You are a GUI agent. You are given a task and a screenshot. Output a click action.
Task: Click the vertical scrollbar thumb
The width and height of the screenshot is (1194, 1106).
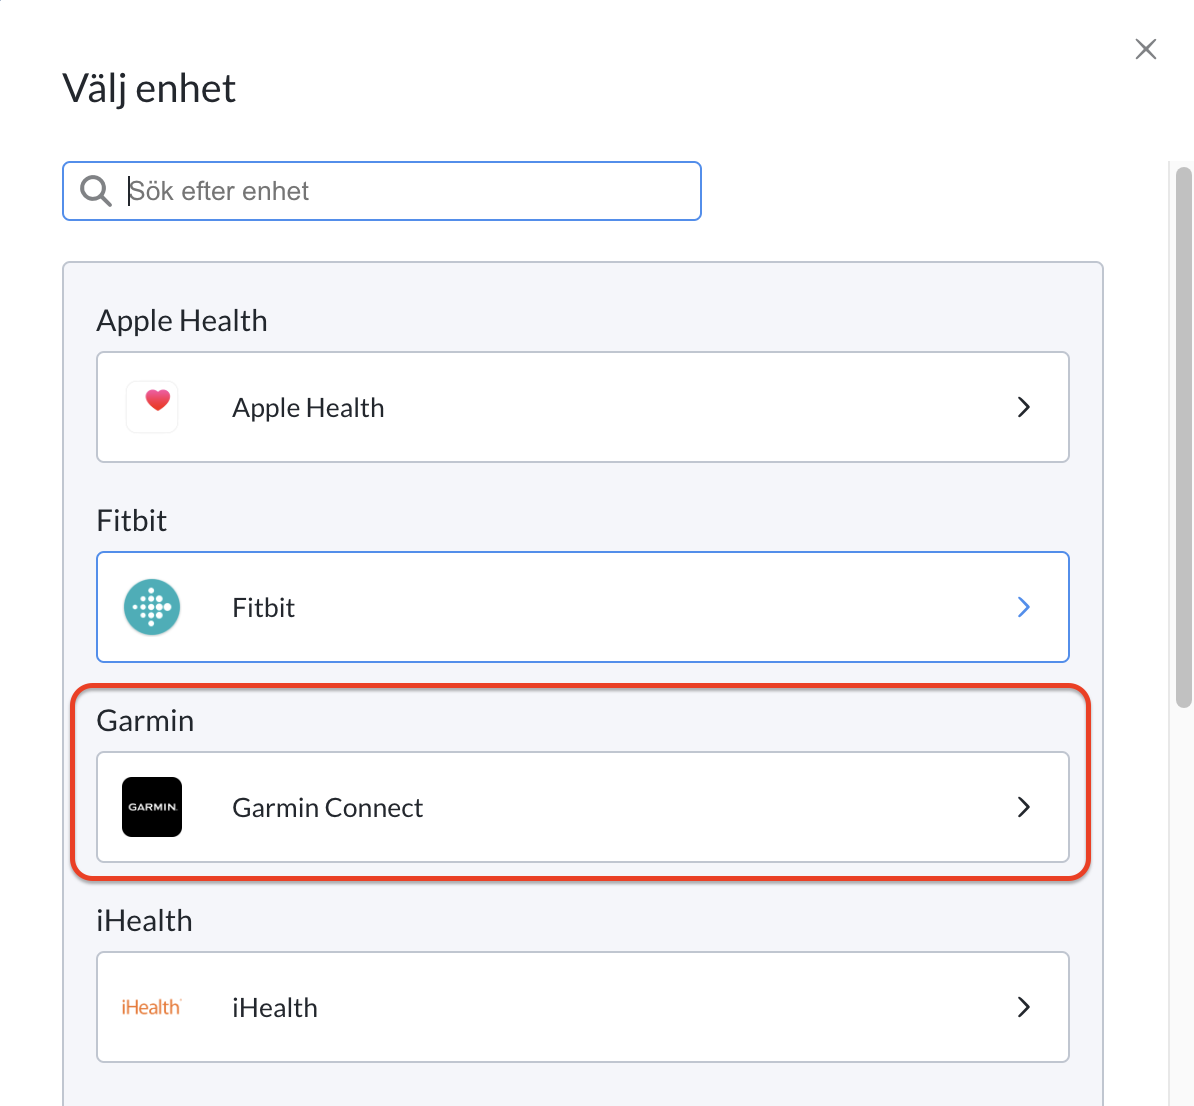click(x=1183, y=437)
